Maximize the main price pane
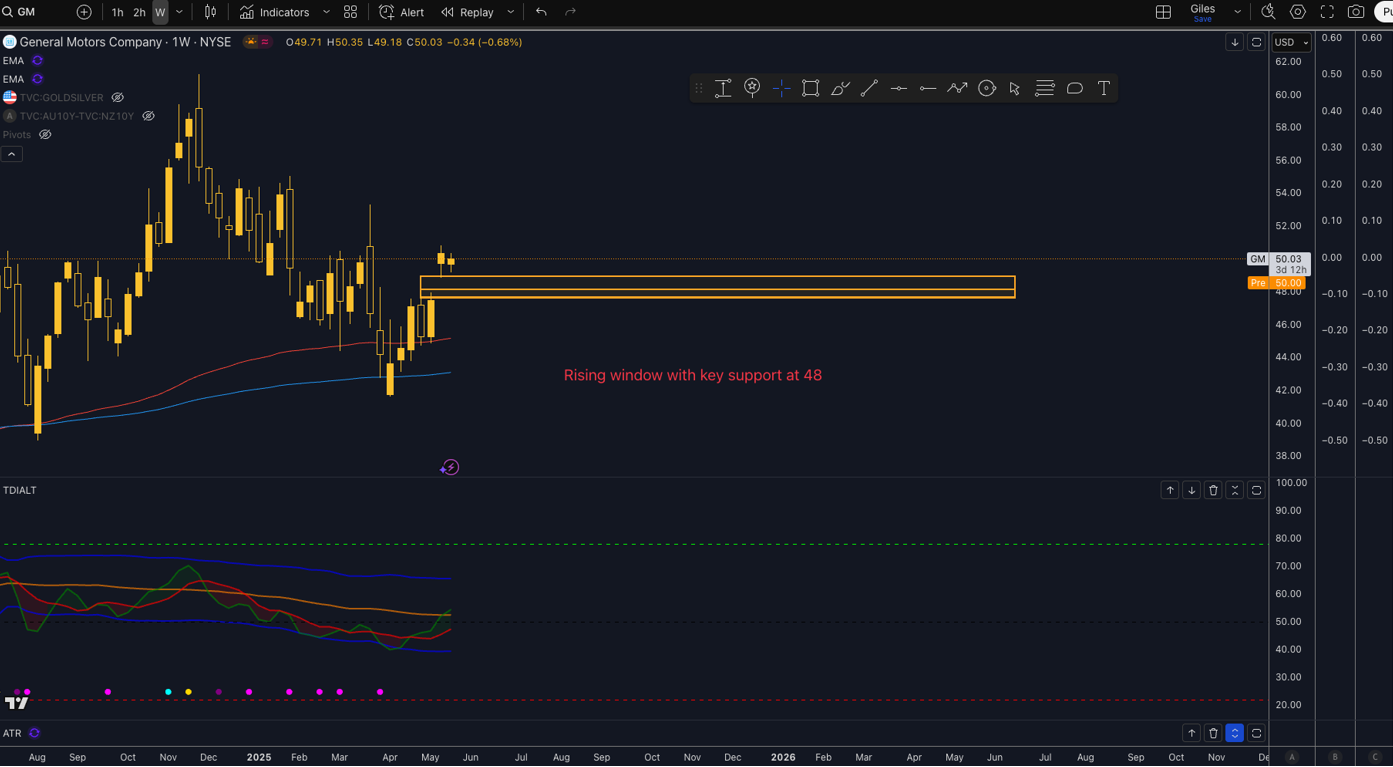 pyautogui.click(x=1256, y=42)
